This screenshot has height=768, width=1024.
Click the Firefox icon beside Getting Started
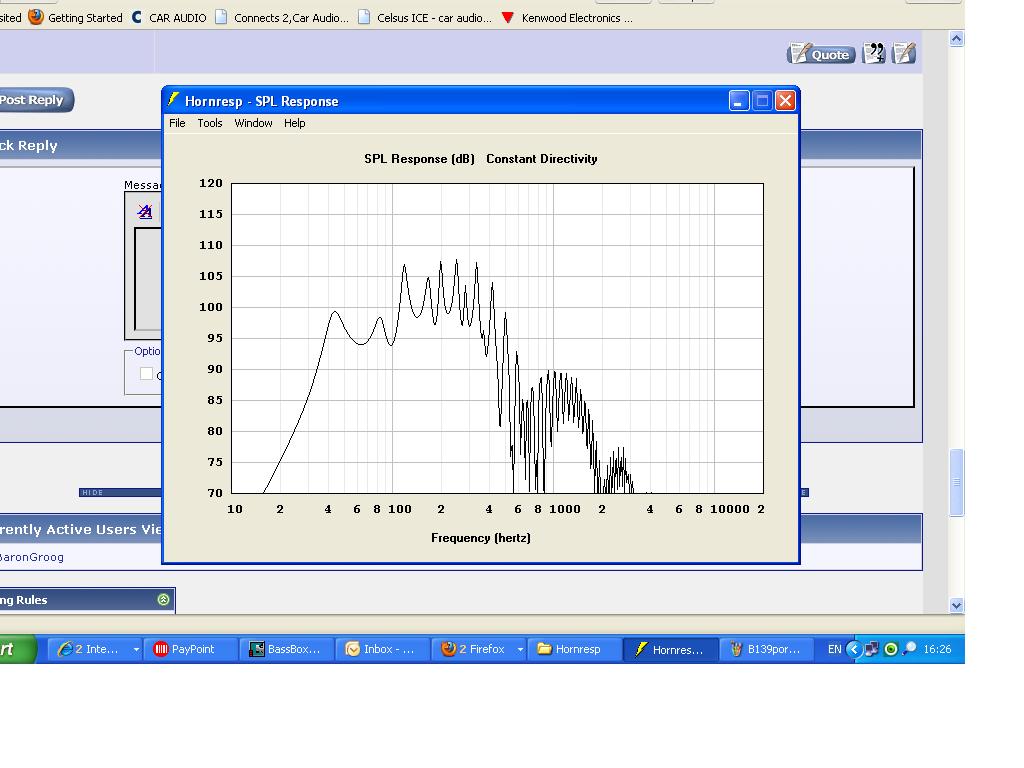tap(36, 17)
